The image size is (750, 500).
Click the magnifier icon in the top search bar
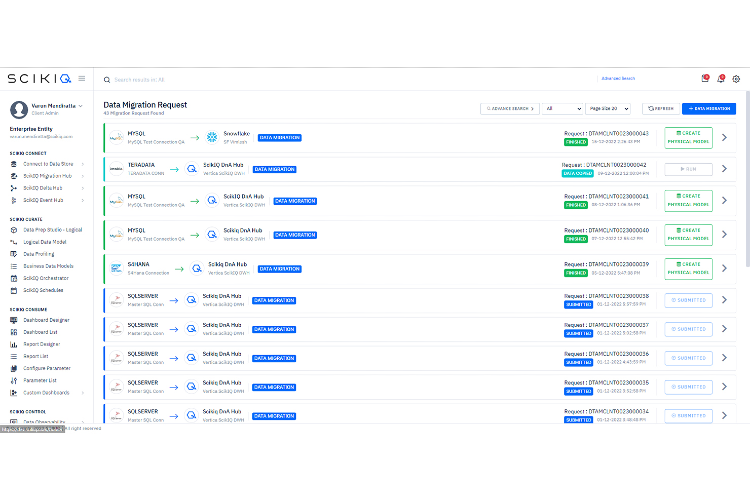pyautogui.click(x=107, y=80)
